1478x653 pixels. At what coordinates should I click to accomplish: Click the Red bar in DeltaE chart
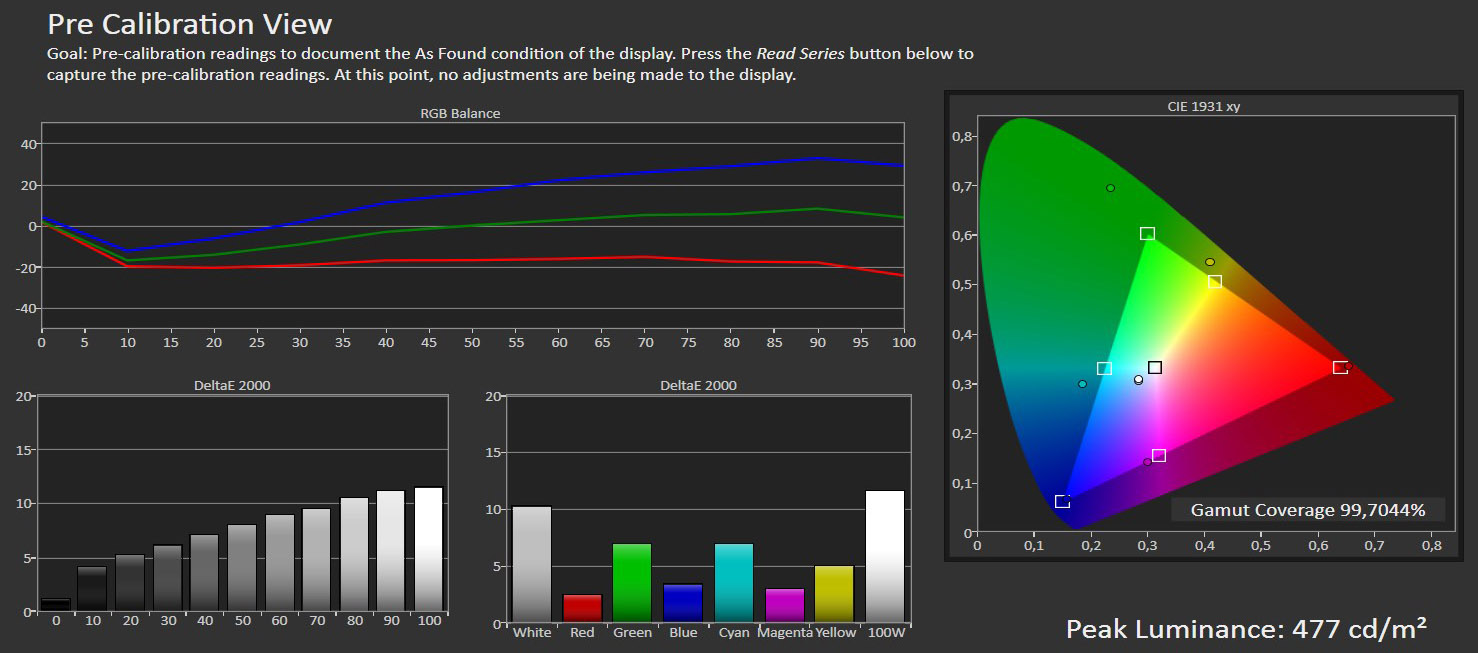click(x=582, y=608)
